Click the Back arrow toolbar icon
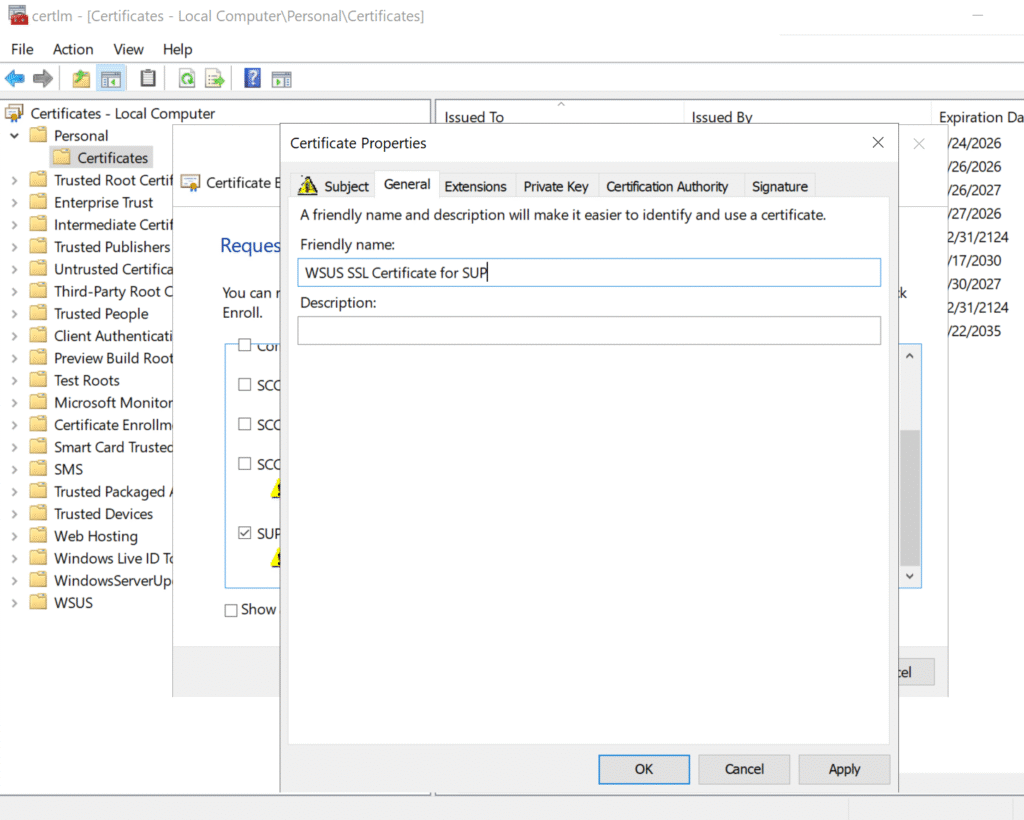 (x=14, y=79)
